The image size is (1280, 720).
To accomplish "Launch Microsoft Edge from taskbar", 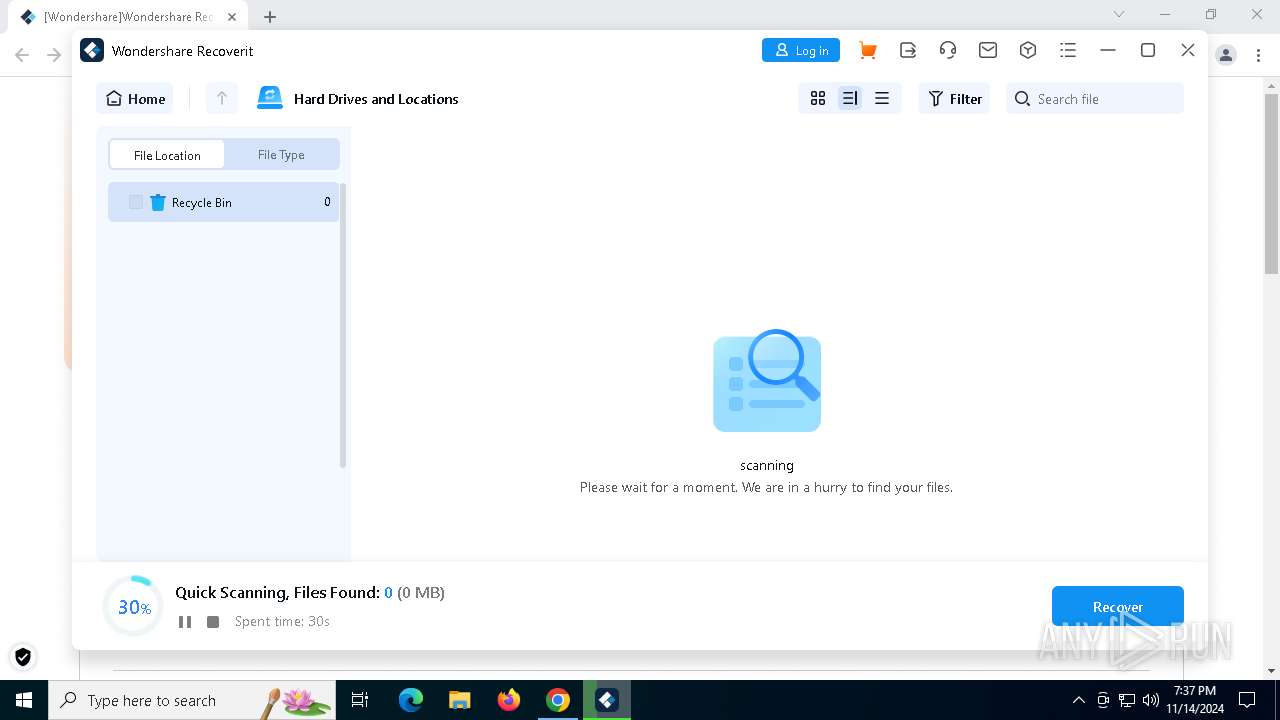I will click(411, 700).
